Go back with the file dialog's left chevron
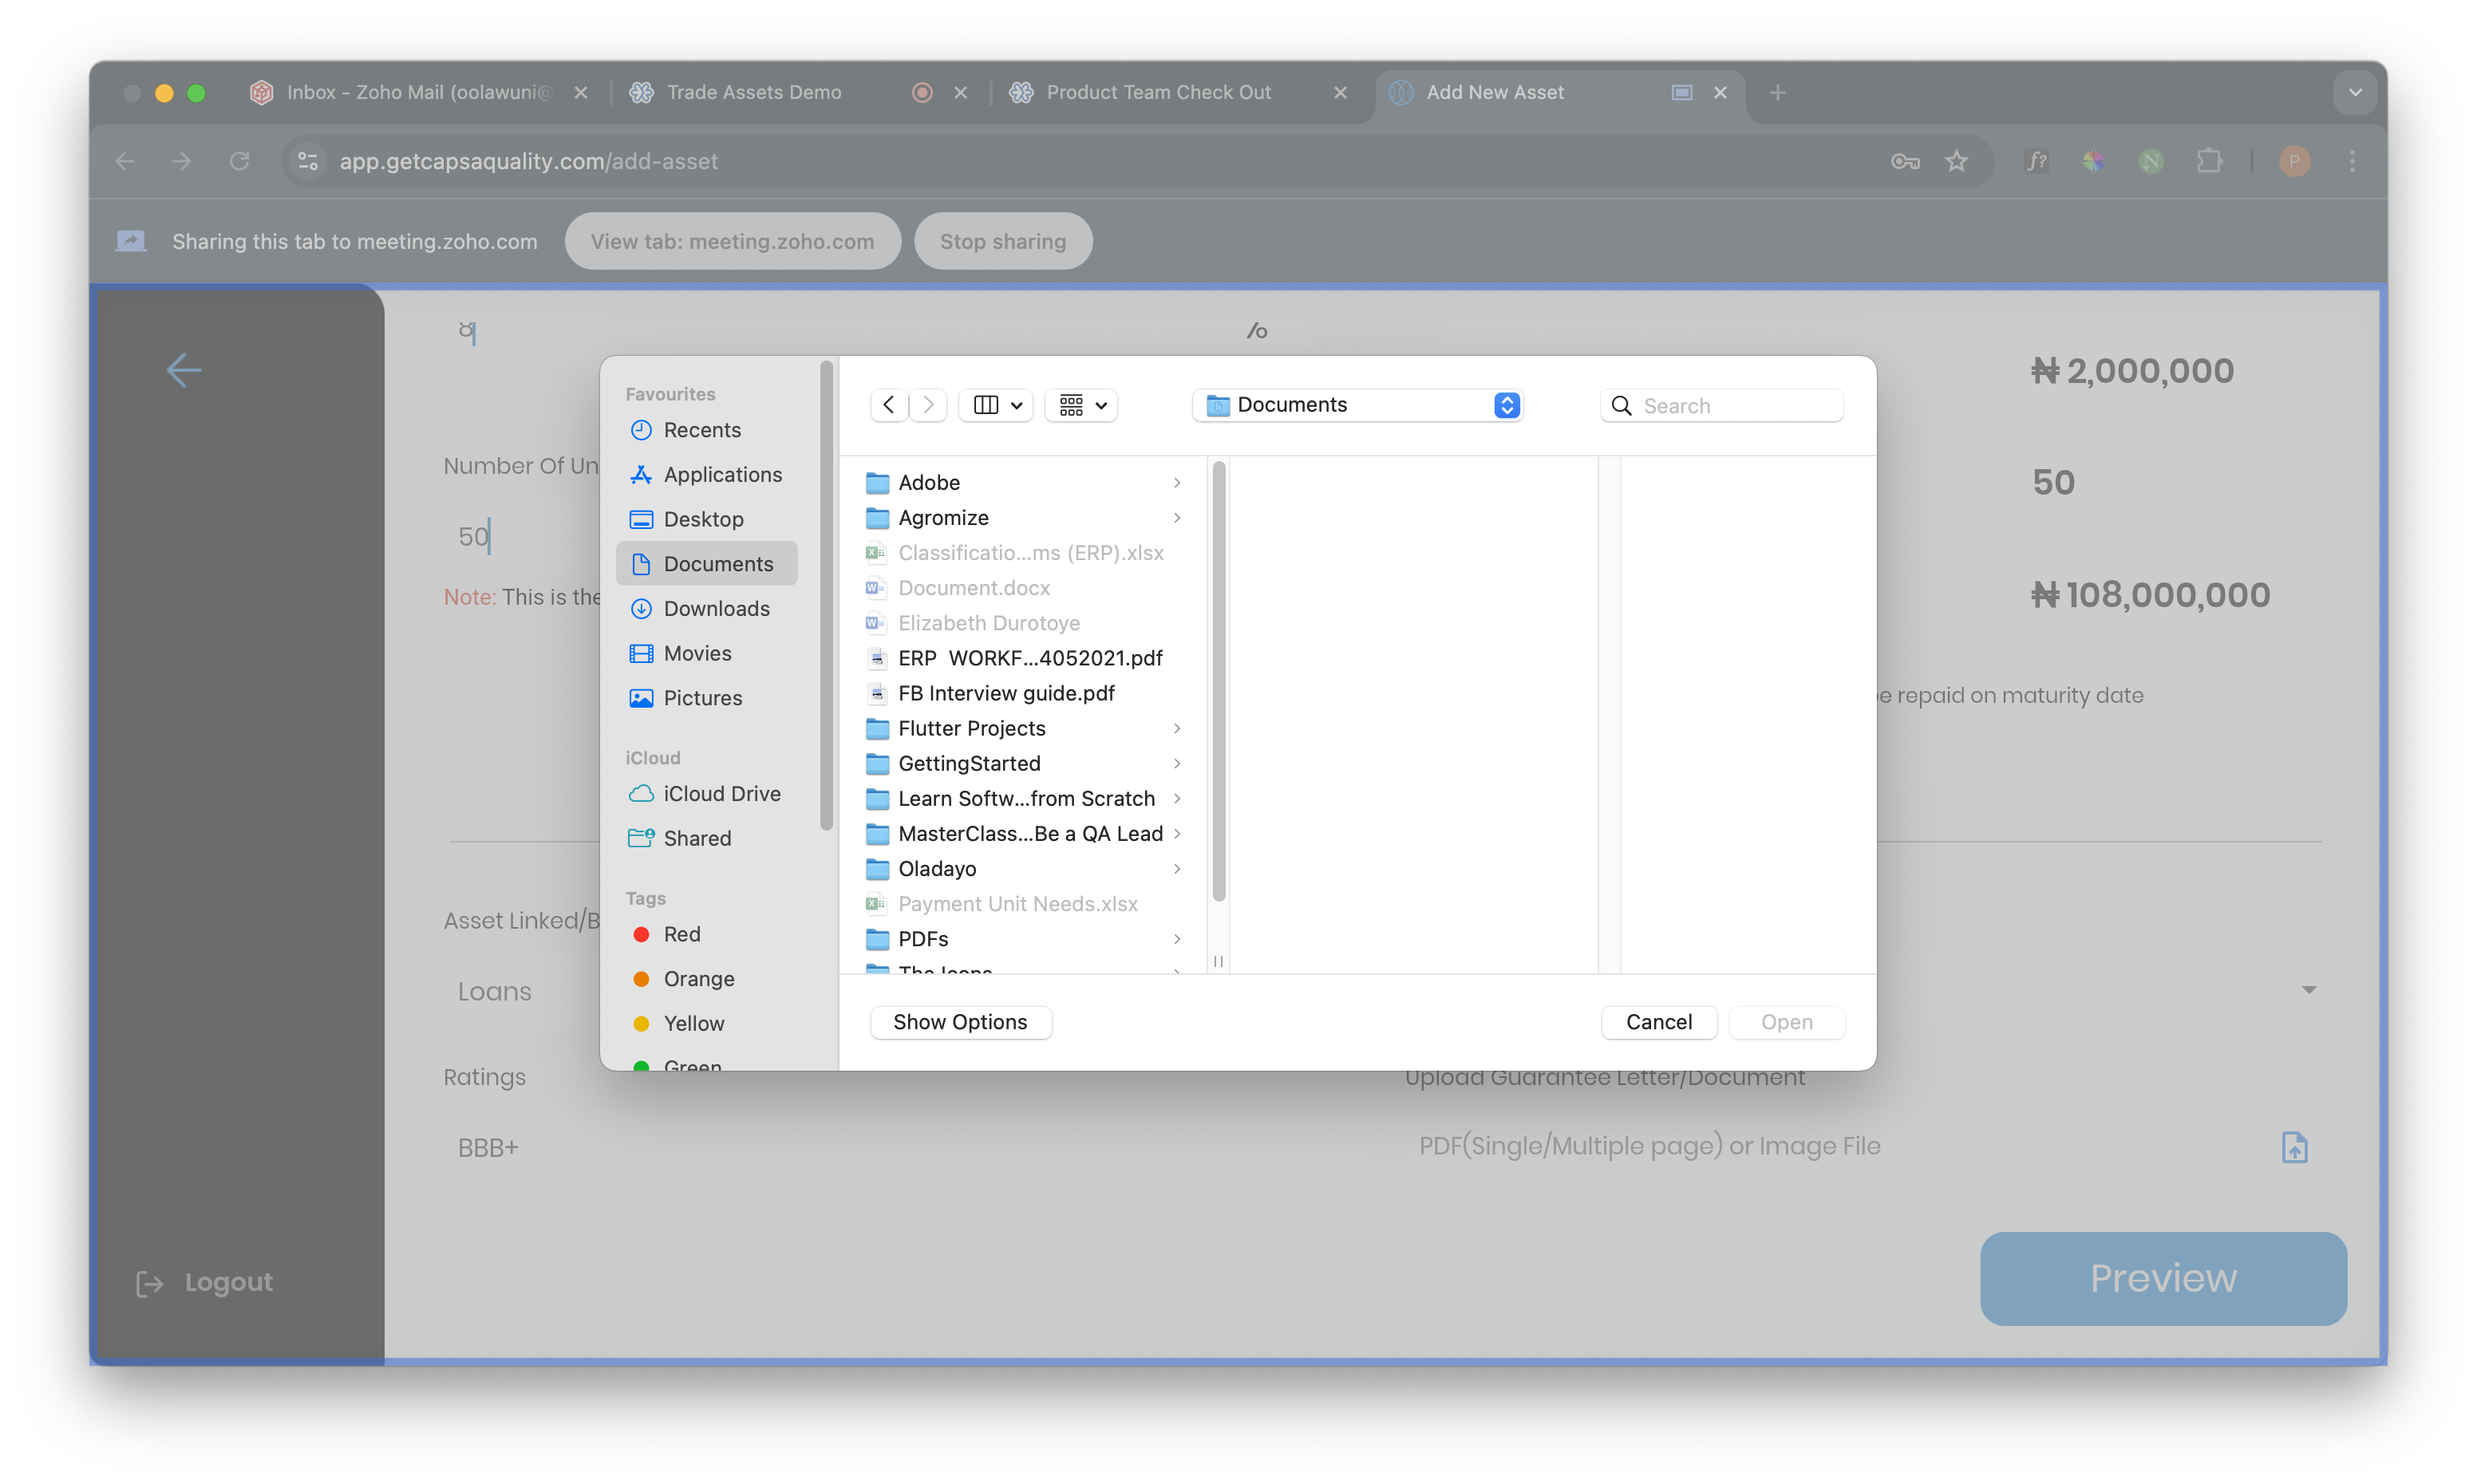 tap(888, 405)
